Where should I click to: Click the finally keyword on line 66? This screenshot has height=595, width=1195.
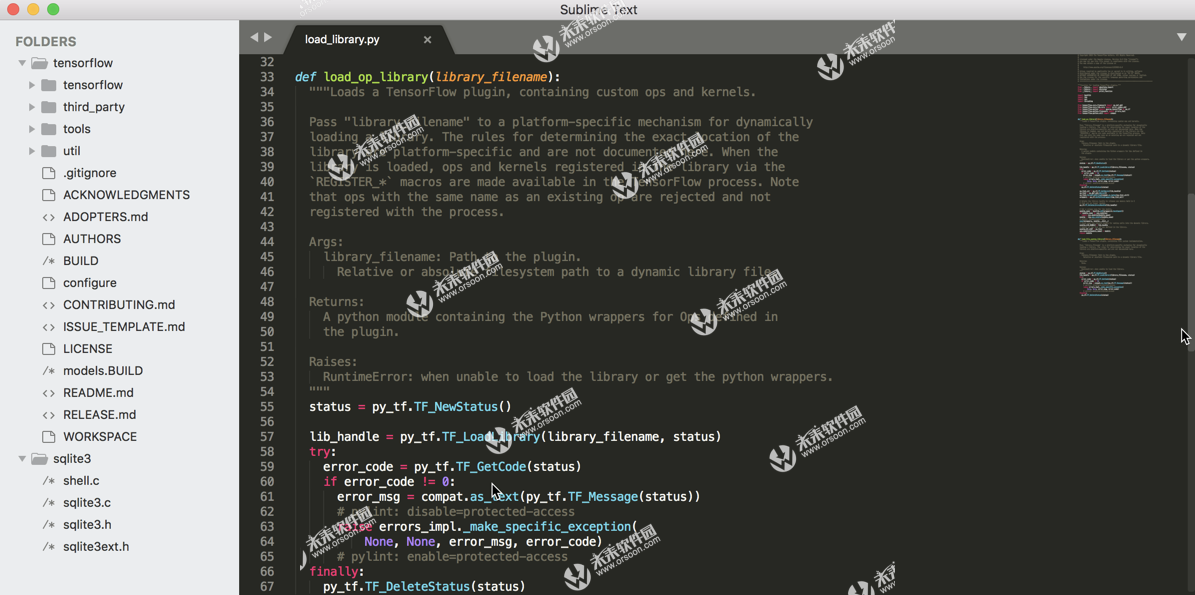pyautogui.click(x=334, y=571)
